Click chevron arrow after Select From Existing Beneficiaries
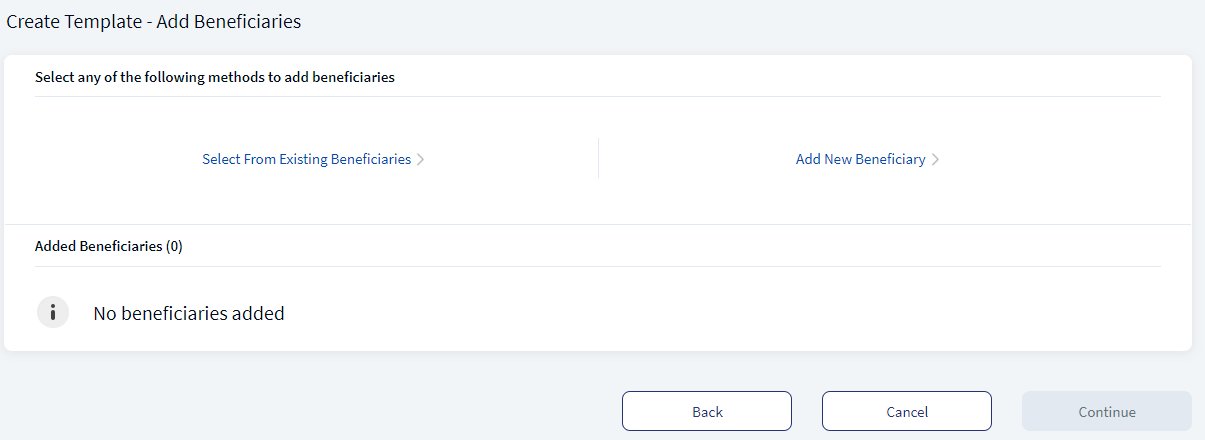The width and height of the screenshot is (1205, 440). point(421,159)
